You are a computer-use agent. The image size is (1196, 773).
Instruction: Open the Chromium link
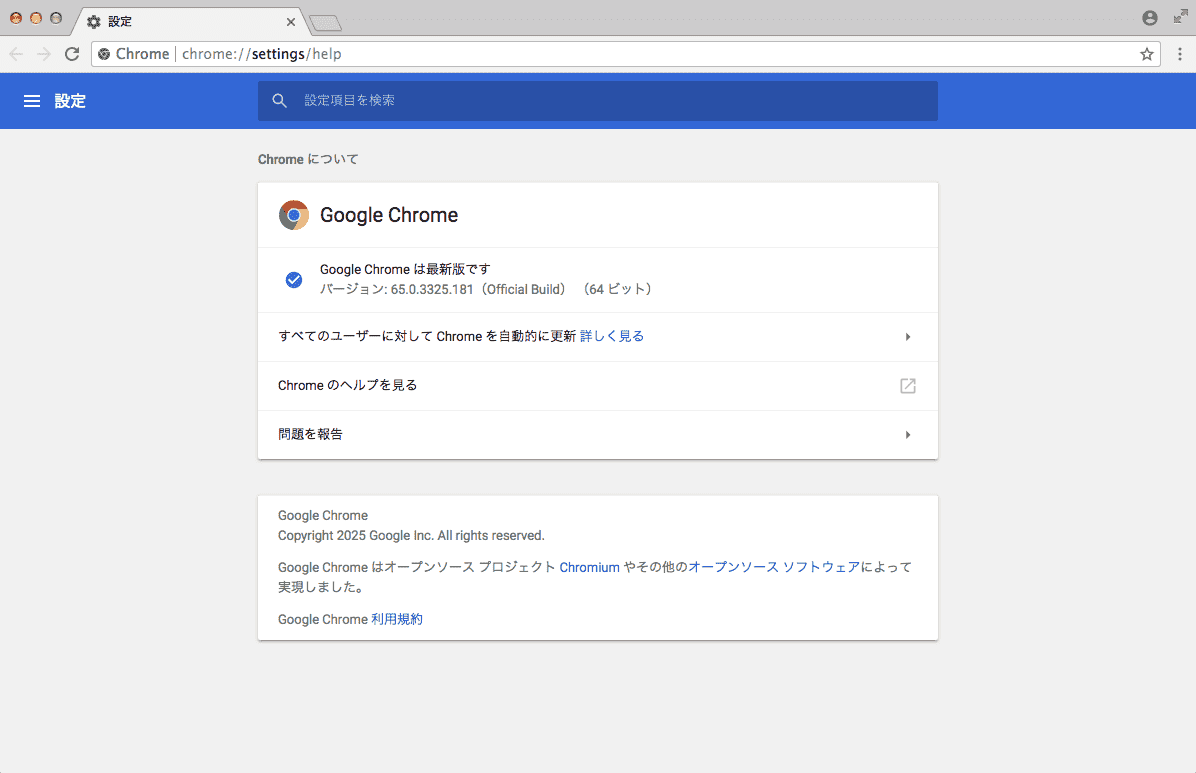(x=590, y=568)
